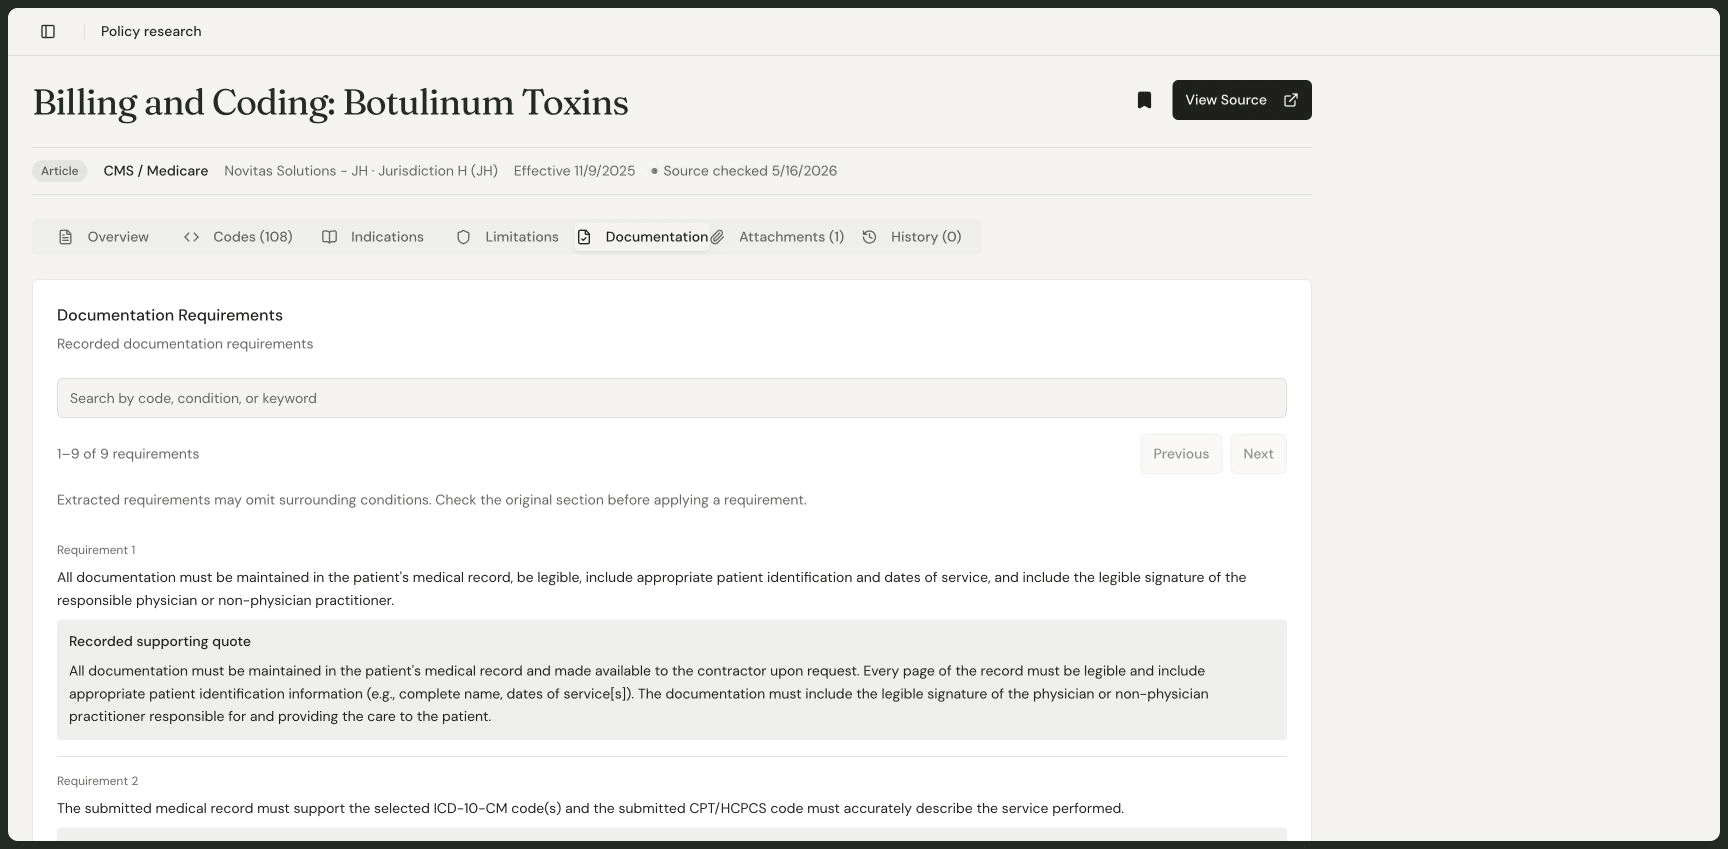The image size is (1728, 849).
Task: Click the Attachments tab paperclip icon
Action: point(717,237)
